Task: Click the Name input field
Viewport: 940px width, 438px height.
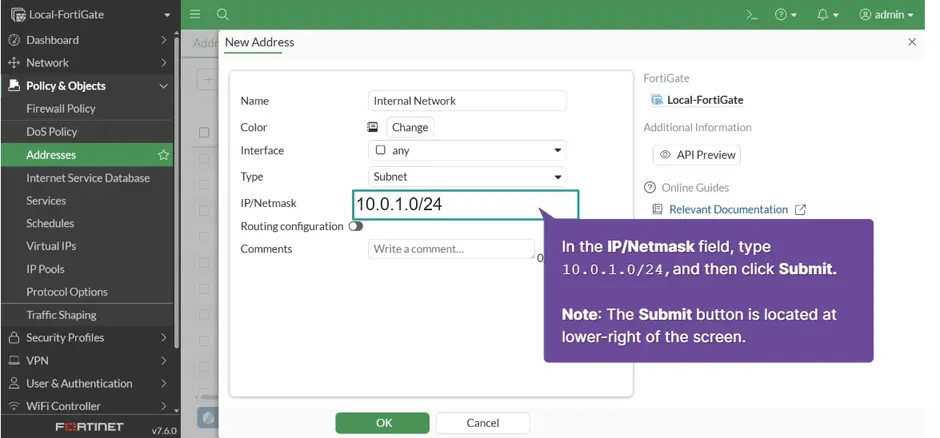Action: pyautogui.click(x=467, y=101)
